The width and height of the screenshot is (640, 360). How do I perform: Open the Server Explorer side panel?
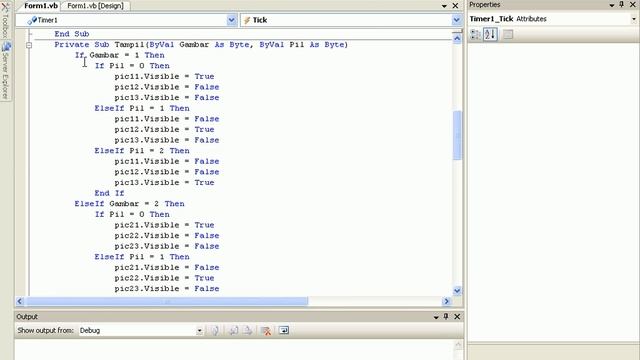pos(5,71)
